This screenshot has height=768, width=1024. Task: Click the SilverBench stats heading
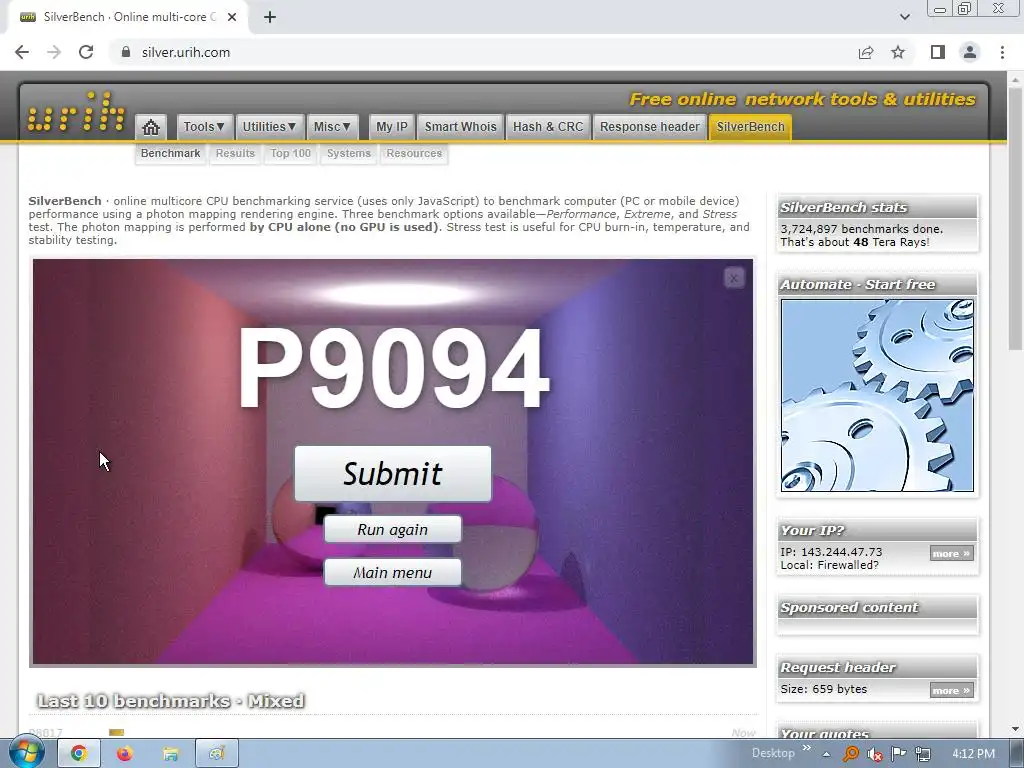click(843, 208)
